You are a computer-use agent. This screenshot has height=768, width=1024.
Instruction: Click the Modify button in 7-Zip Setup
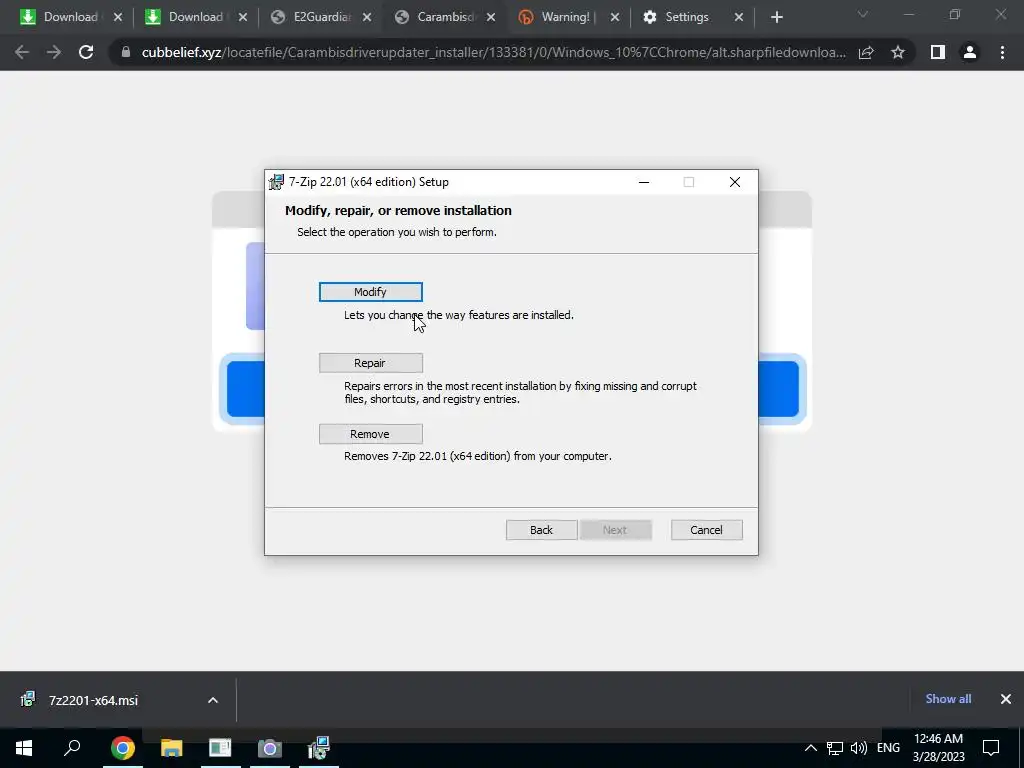[x=370, y=292]
